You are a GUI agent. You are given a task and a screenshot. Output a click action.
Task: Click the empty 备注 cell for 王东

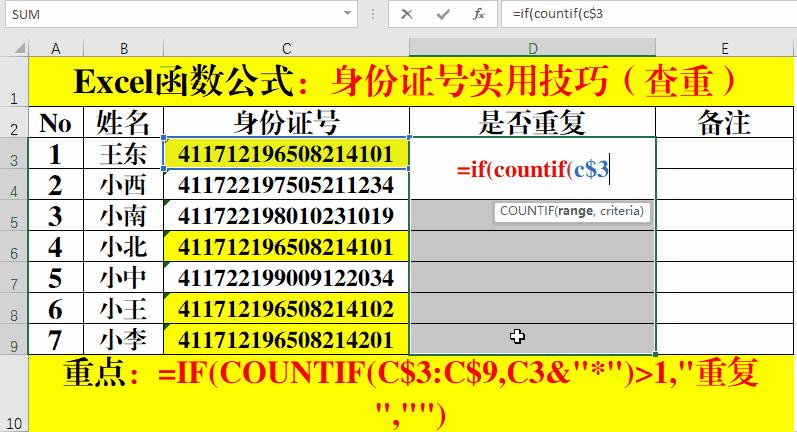click(725, 153)
